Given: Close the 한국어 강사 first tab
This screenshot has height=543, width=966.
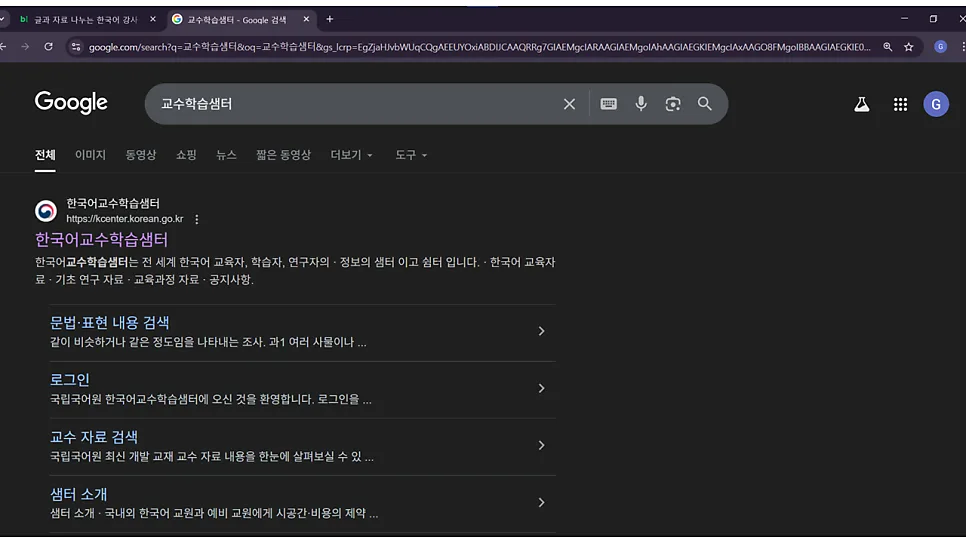Looking at the screenshot, I should [x=153, y=19].
